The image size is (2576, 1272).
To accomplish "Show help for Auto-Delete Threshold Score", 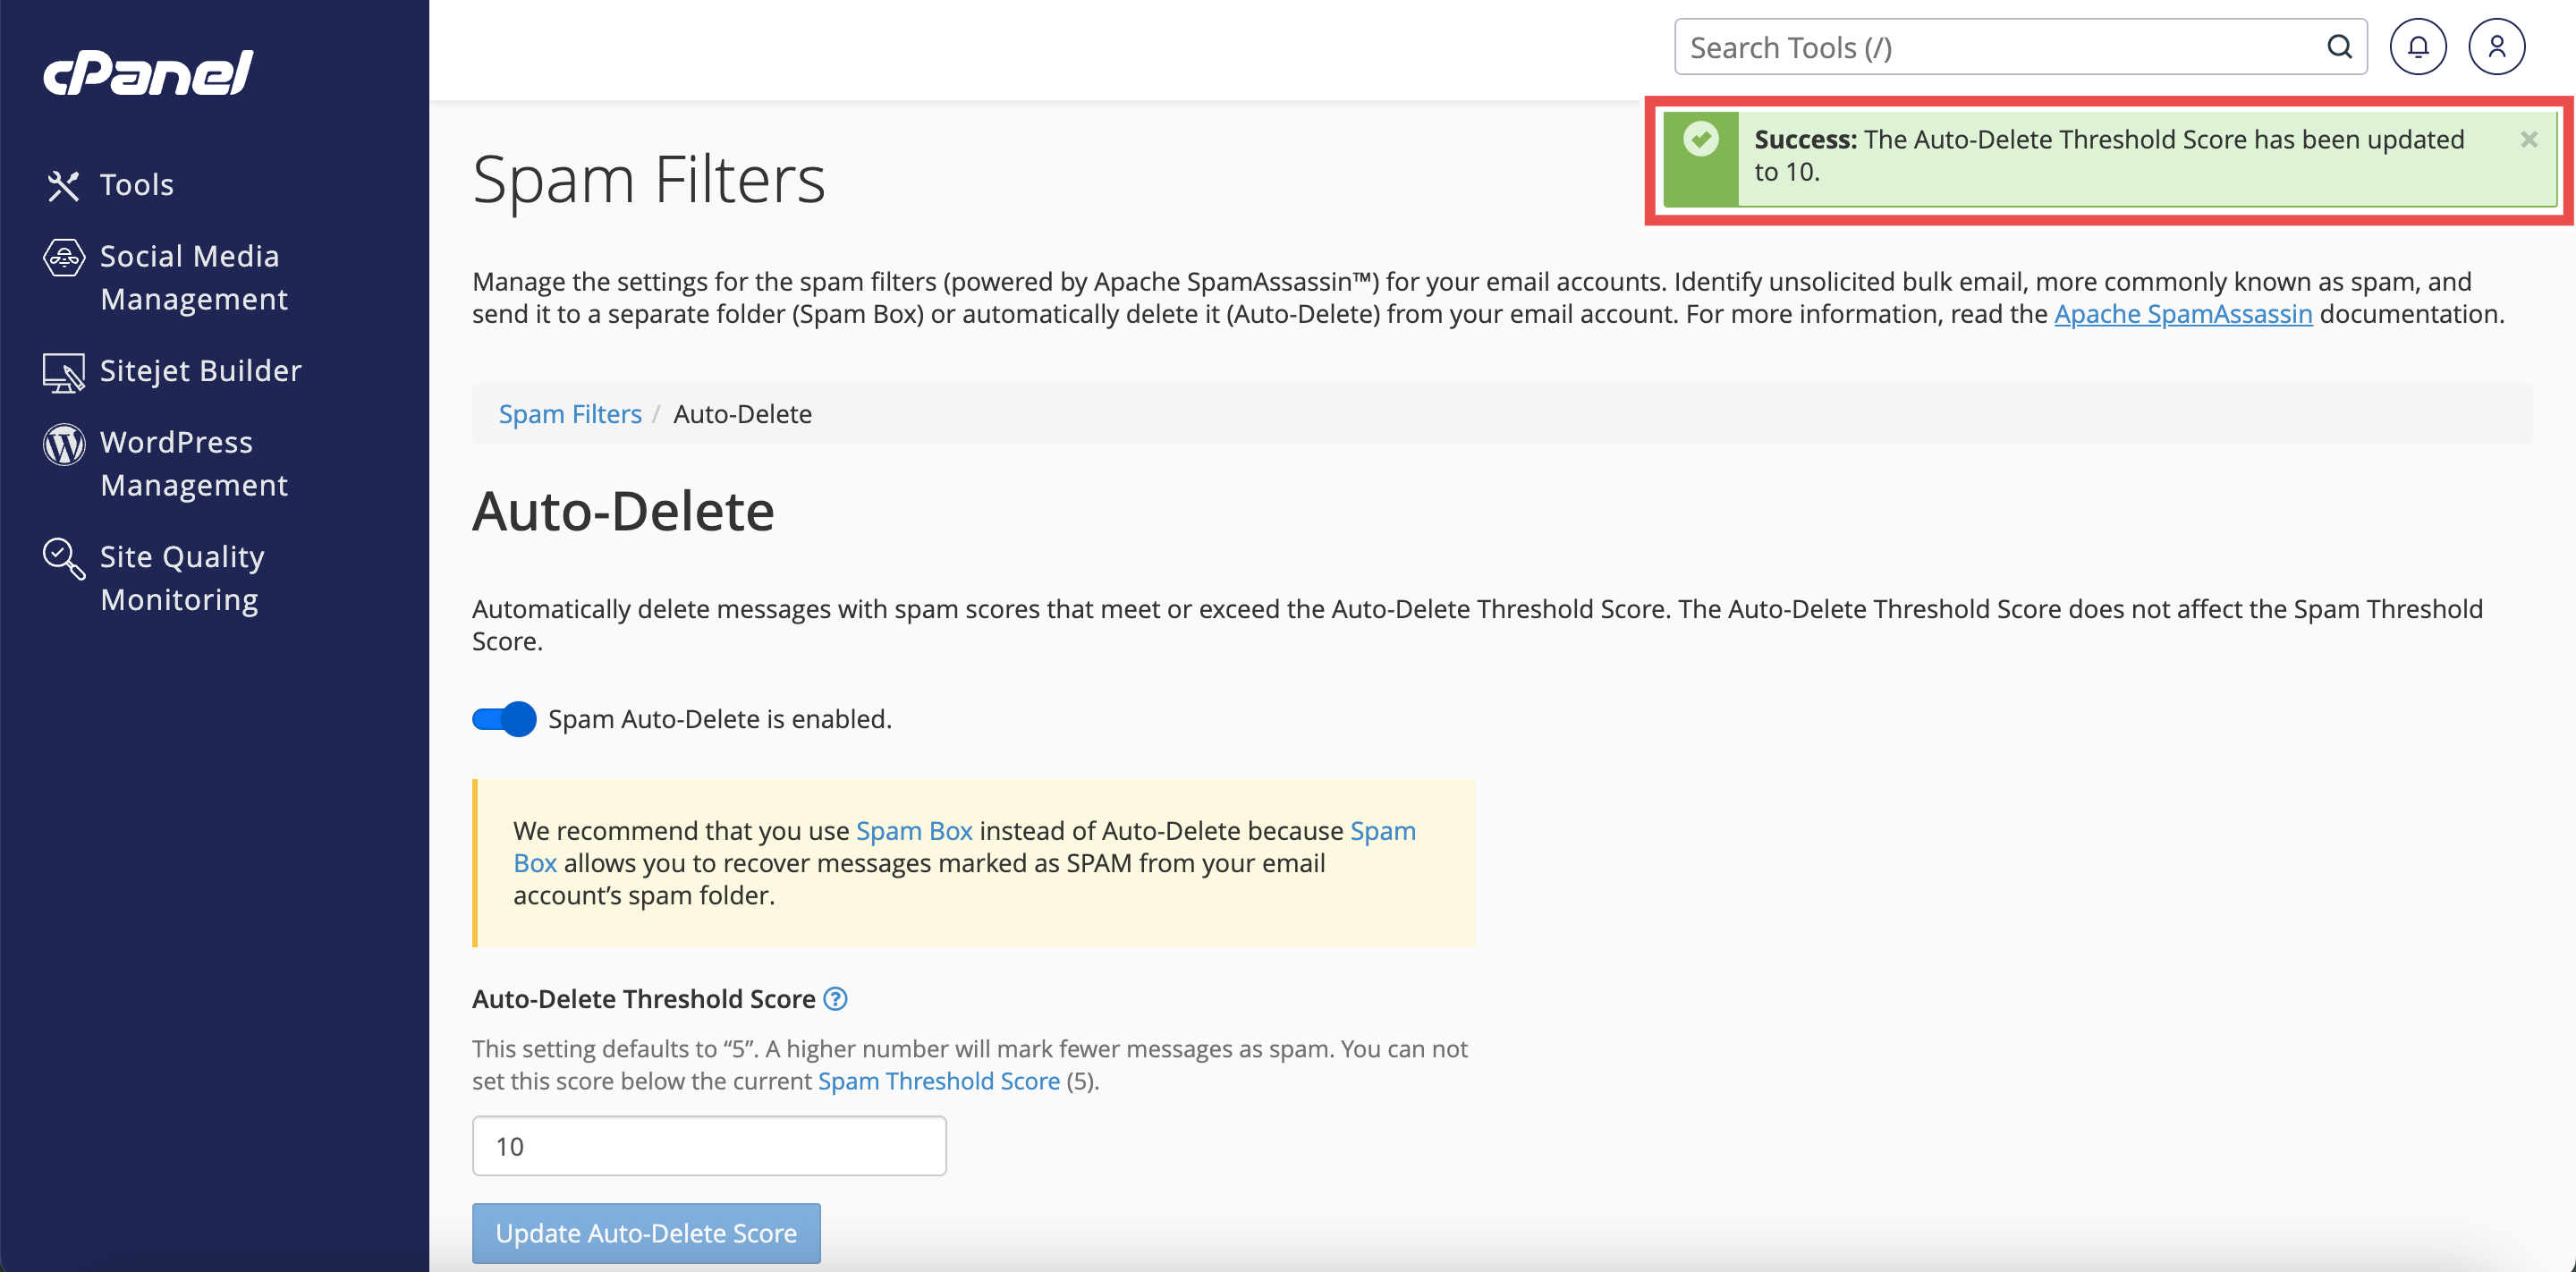I will [x=835, y=998].
